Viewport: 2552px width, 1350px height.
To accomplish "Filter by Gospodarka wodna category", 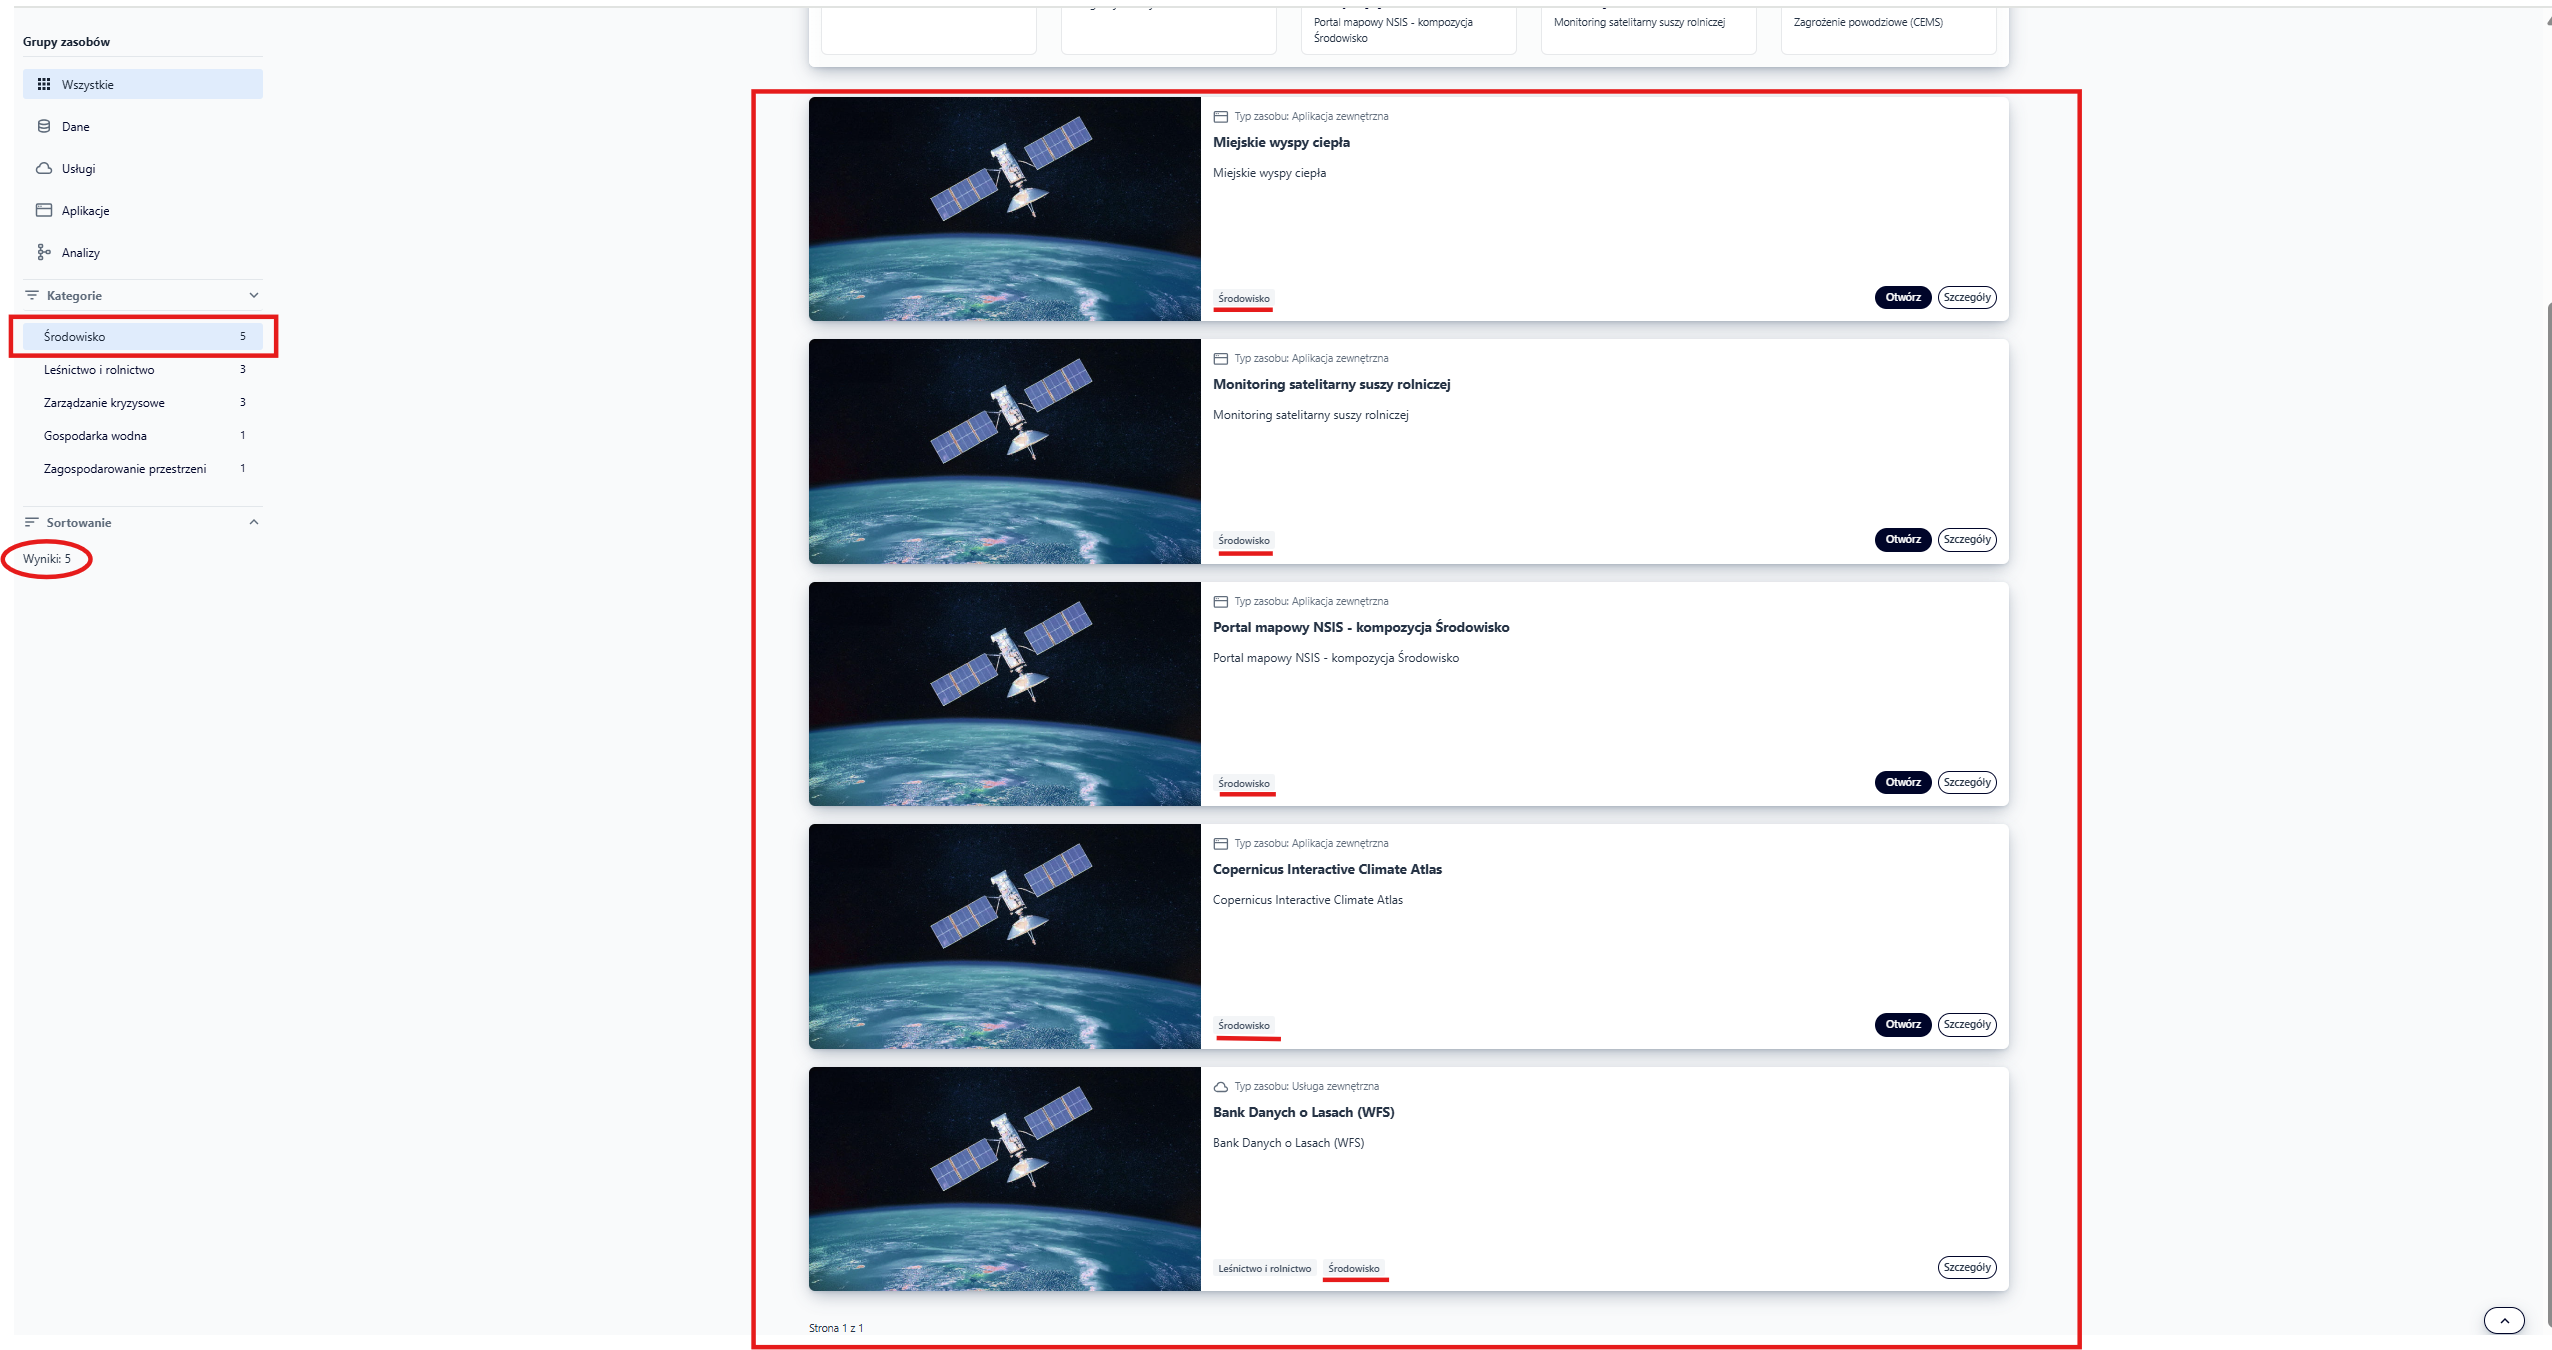I will point(95,436).
